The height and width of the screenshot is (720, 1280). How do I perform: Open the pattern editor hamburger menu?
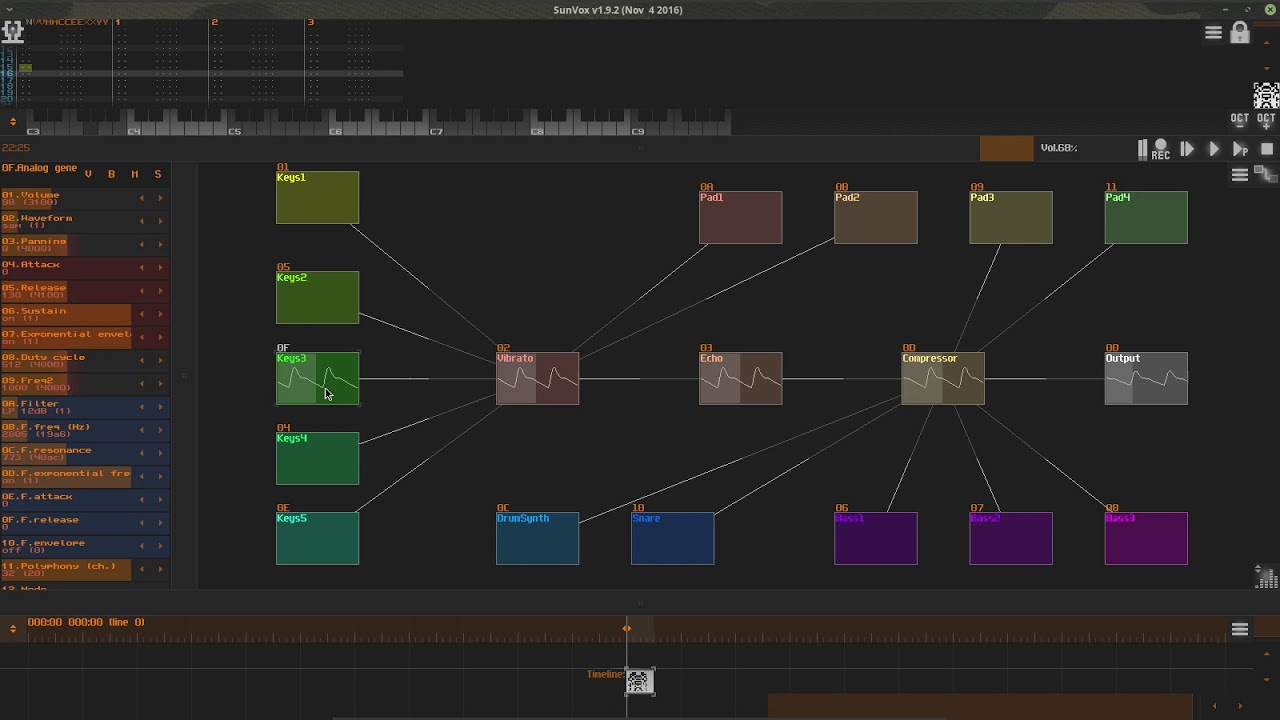(1213, 33)
